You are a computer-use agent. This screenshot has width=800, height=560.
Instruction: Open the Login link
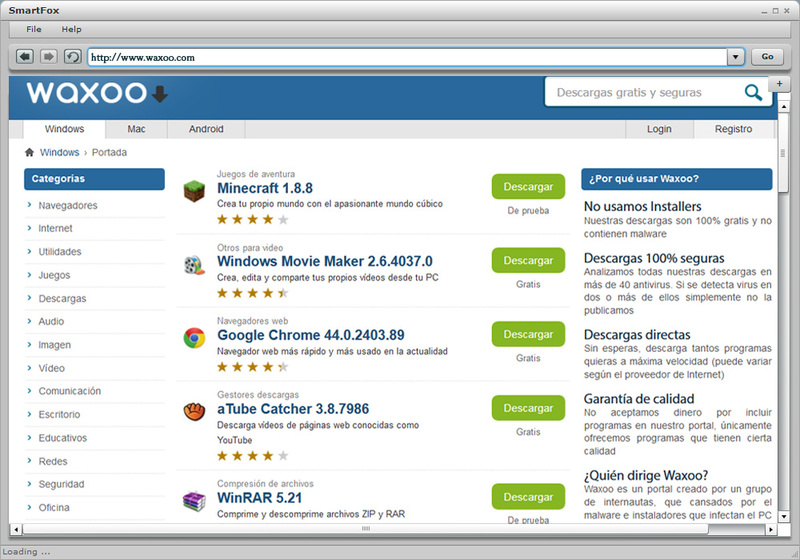(659, 129)
